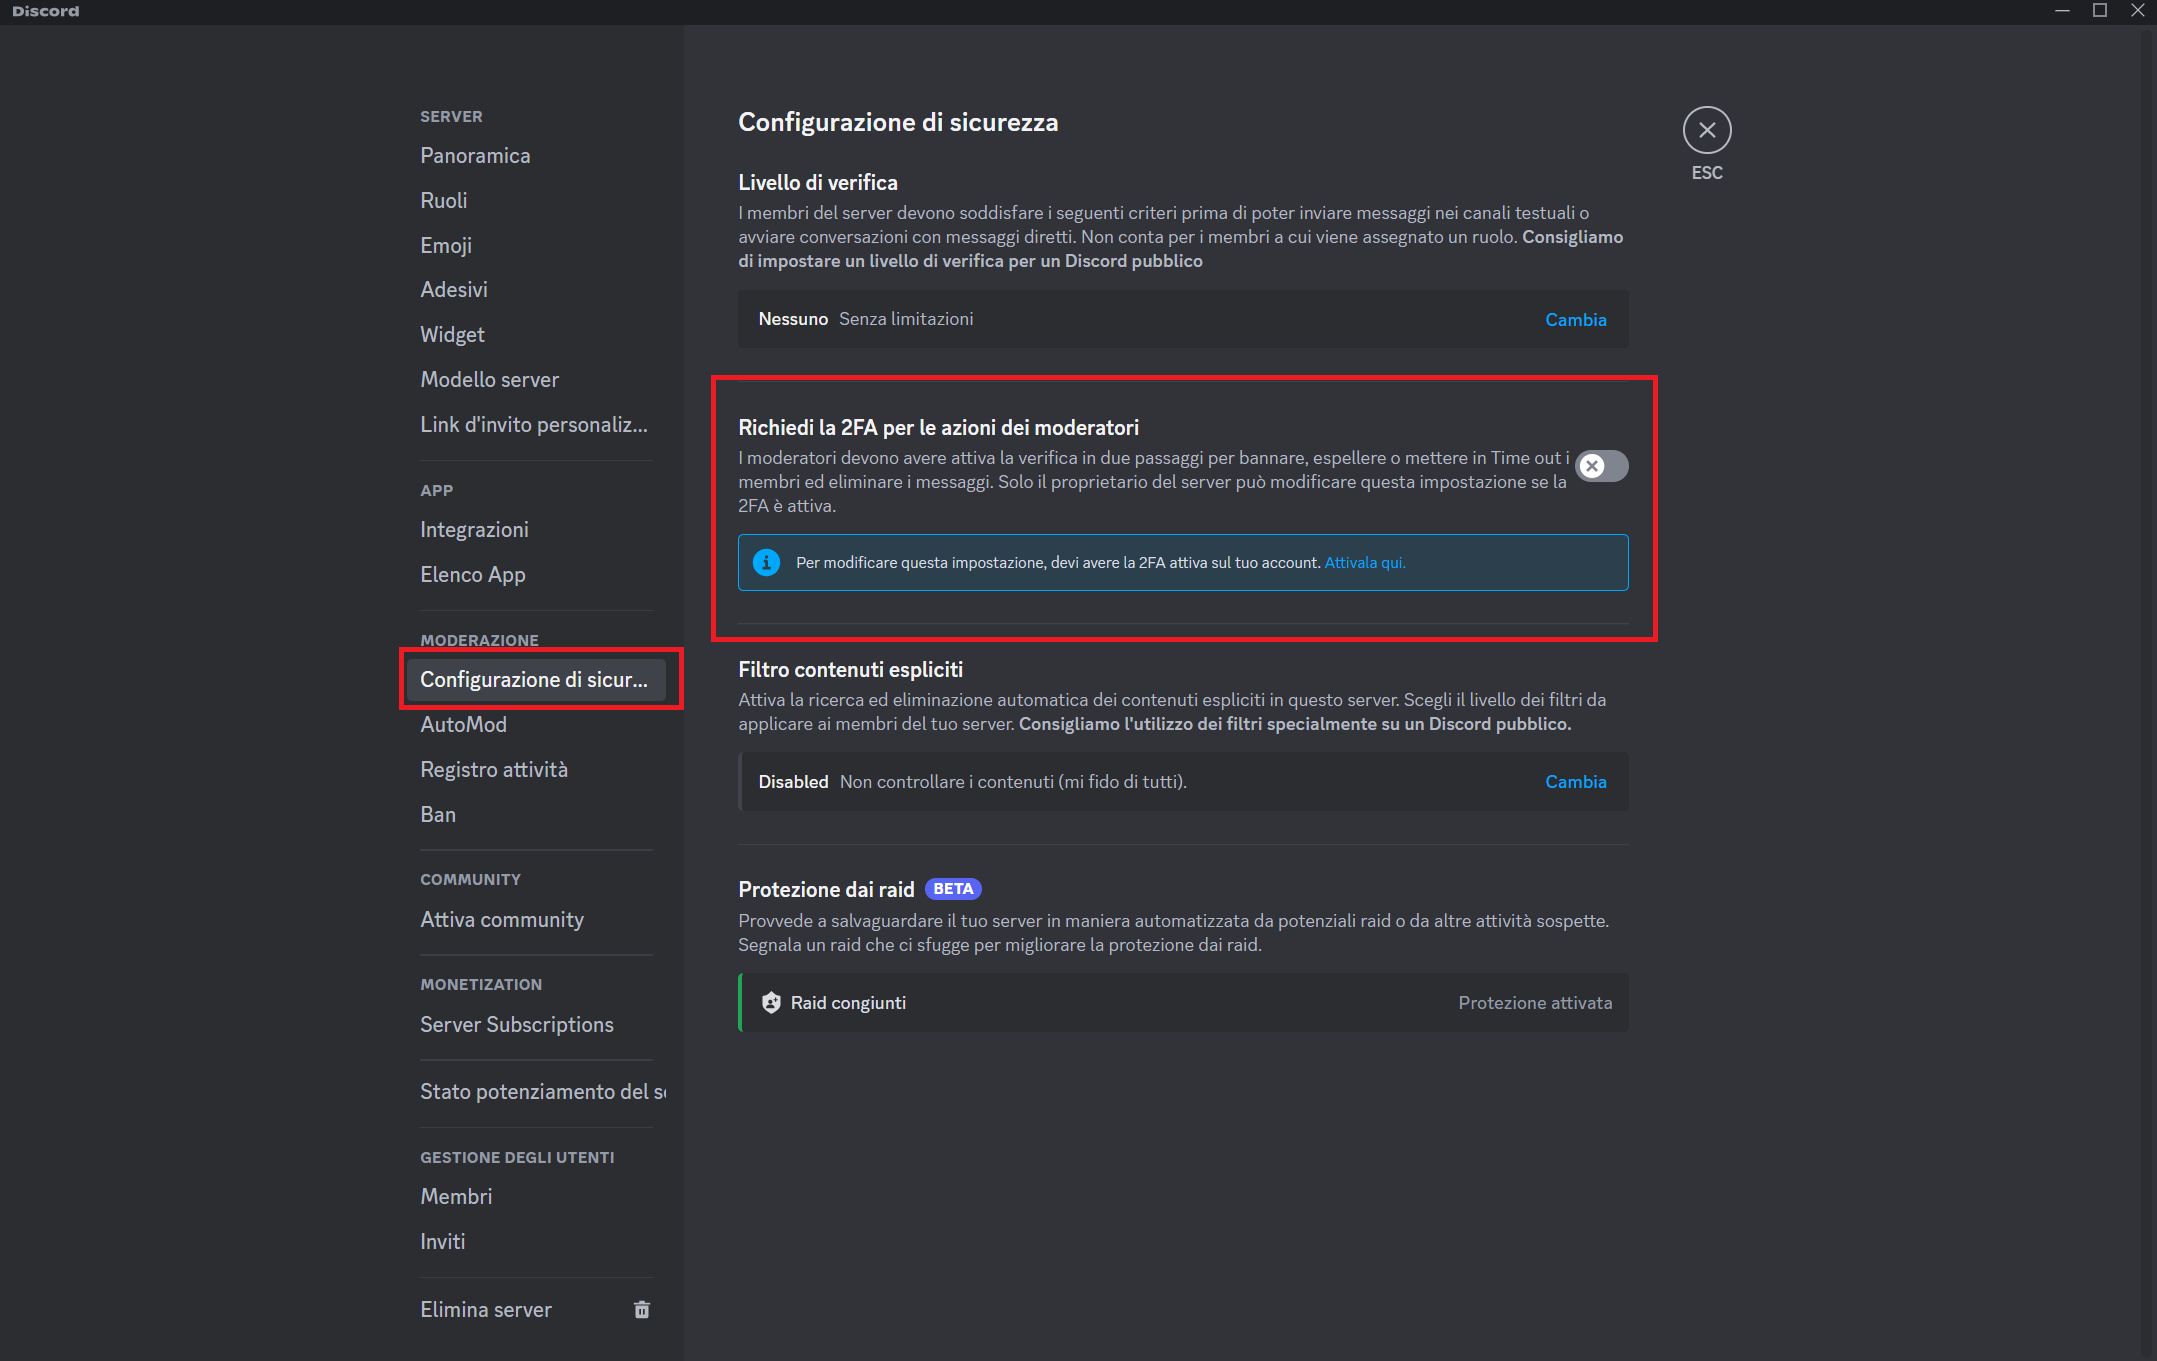Open the AutoMod moderation page
The height and width of the screenshot is (1361, 2157).
pyautogui.click(x=463, y=724)
